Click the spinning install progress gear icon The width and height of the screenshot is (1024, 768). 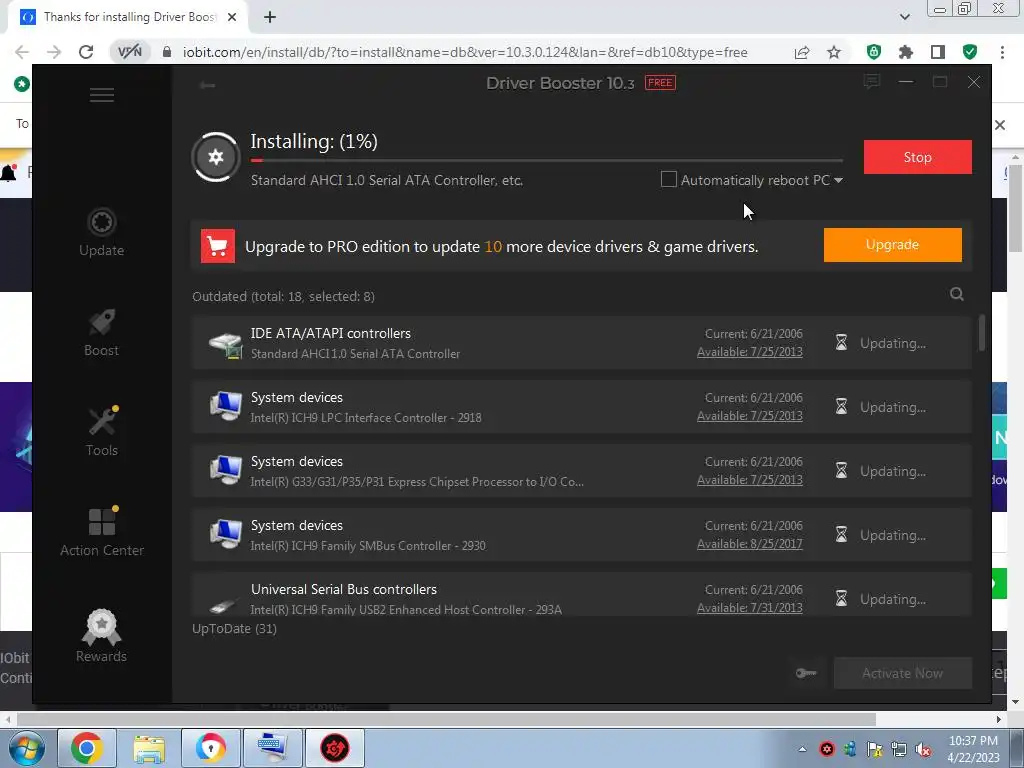coord(216,157)
